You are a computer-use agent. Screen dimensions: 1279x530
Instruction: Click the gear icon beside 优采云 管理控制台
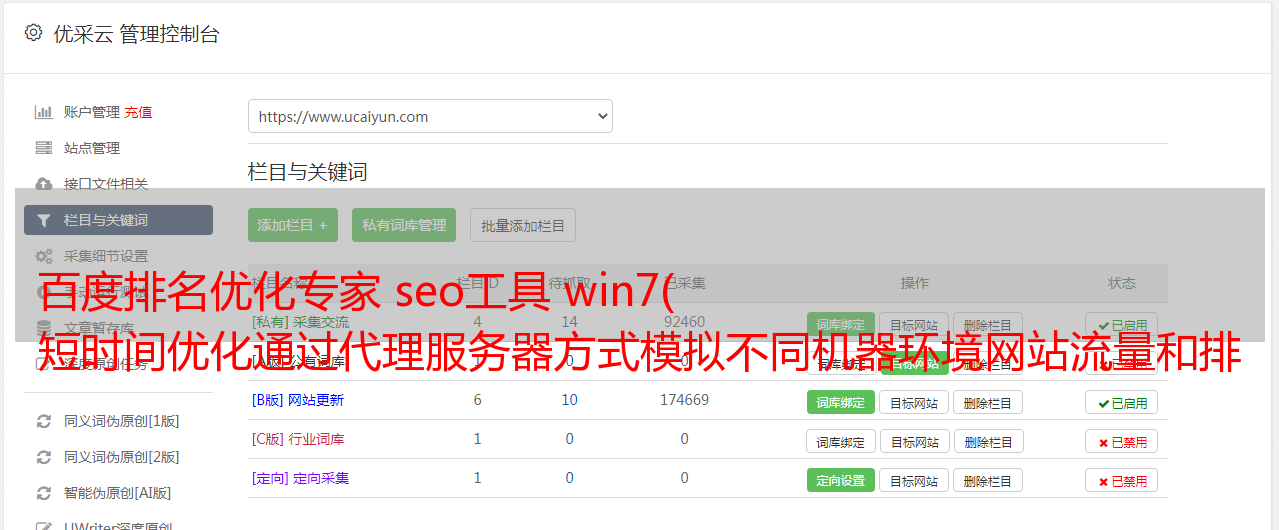pyautogui.click(x=33, y=33)
